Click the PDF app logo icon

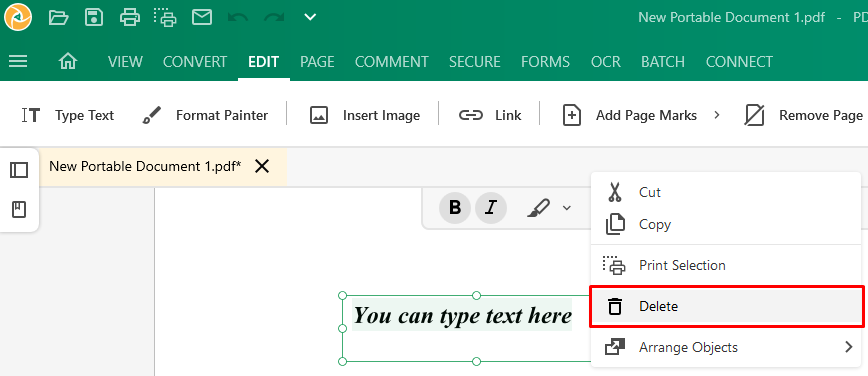point(18,17)
